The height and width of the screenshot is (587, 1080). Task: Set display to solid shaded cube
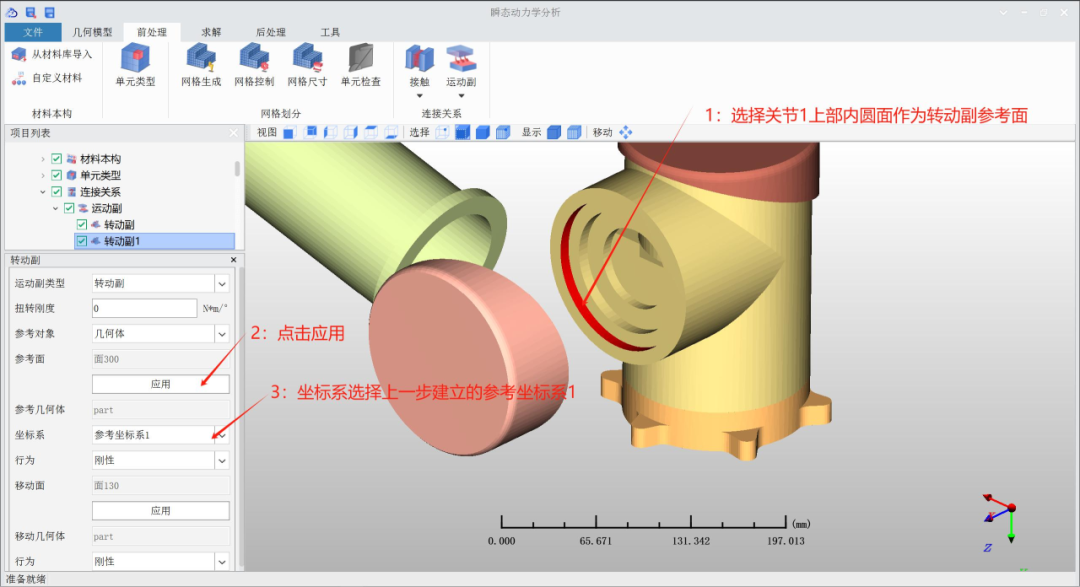click(x=554, y=132)
